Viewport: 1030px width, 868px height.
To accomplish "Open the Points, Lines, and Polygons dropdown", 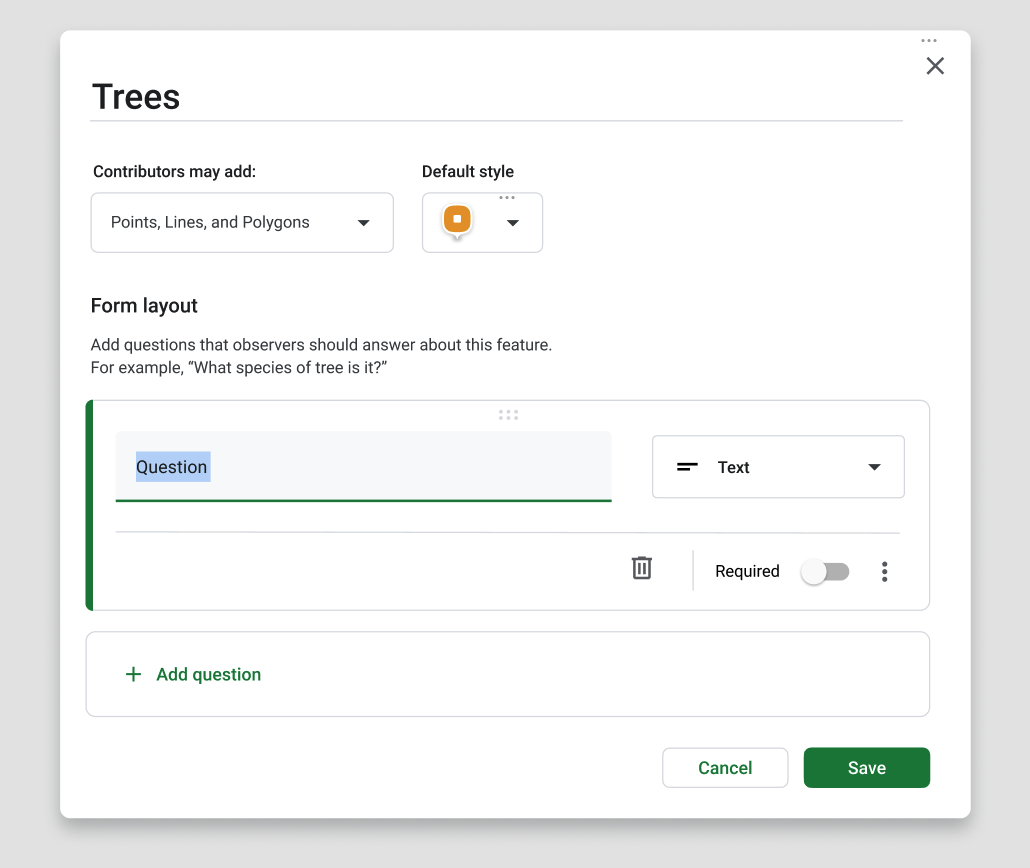I will point(242,223).
